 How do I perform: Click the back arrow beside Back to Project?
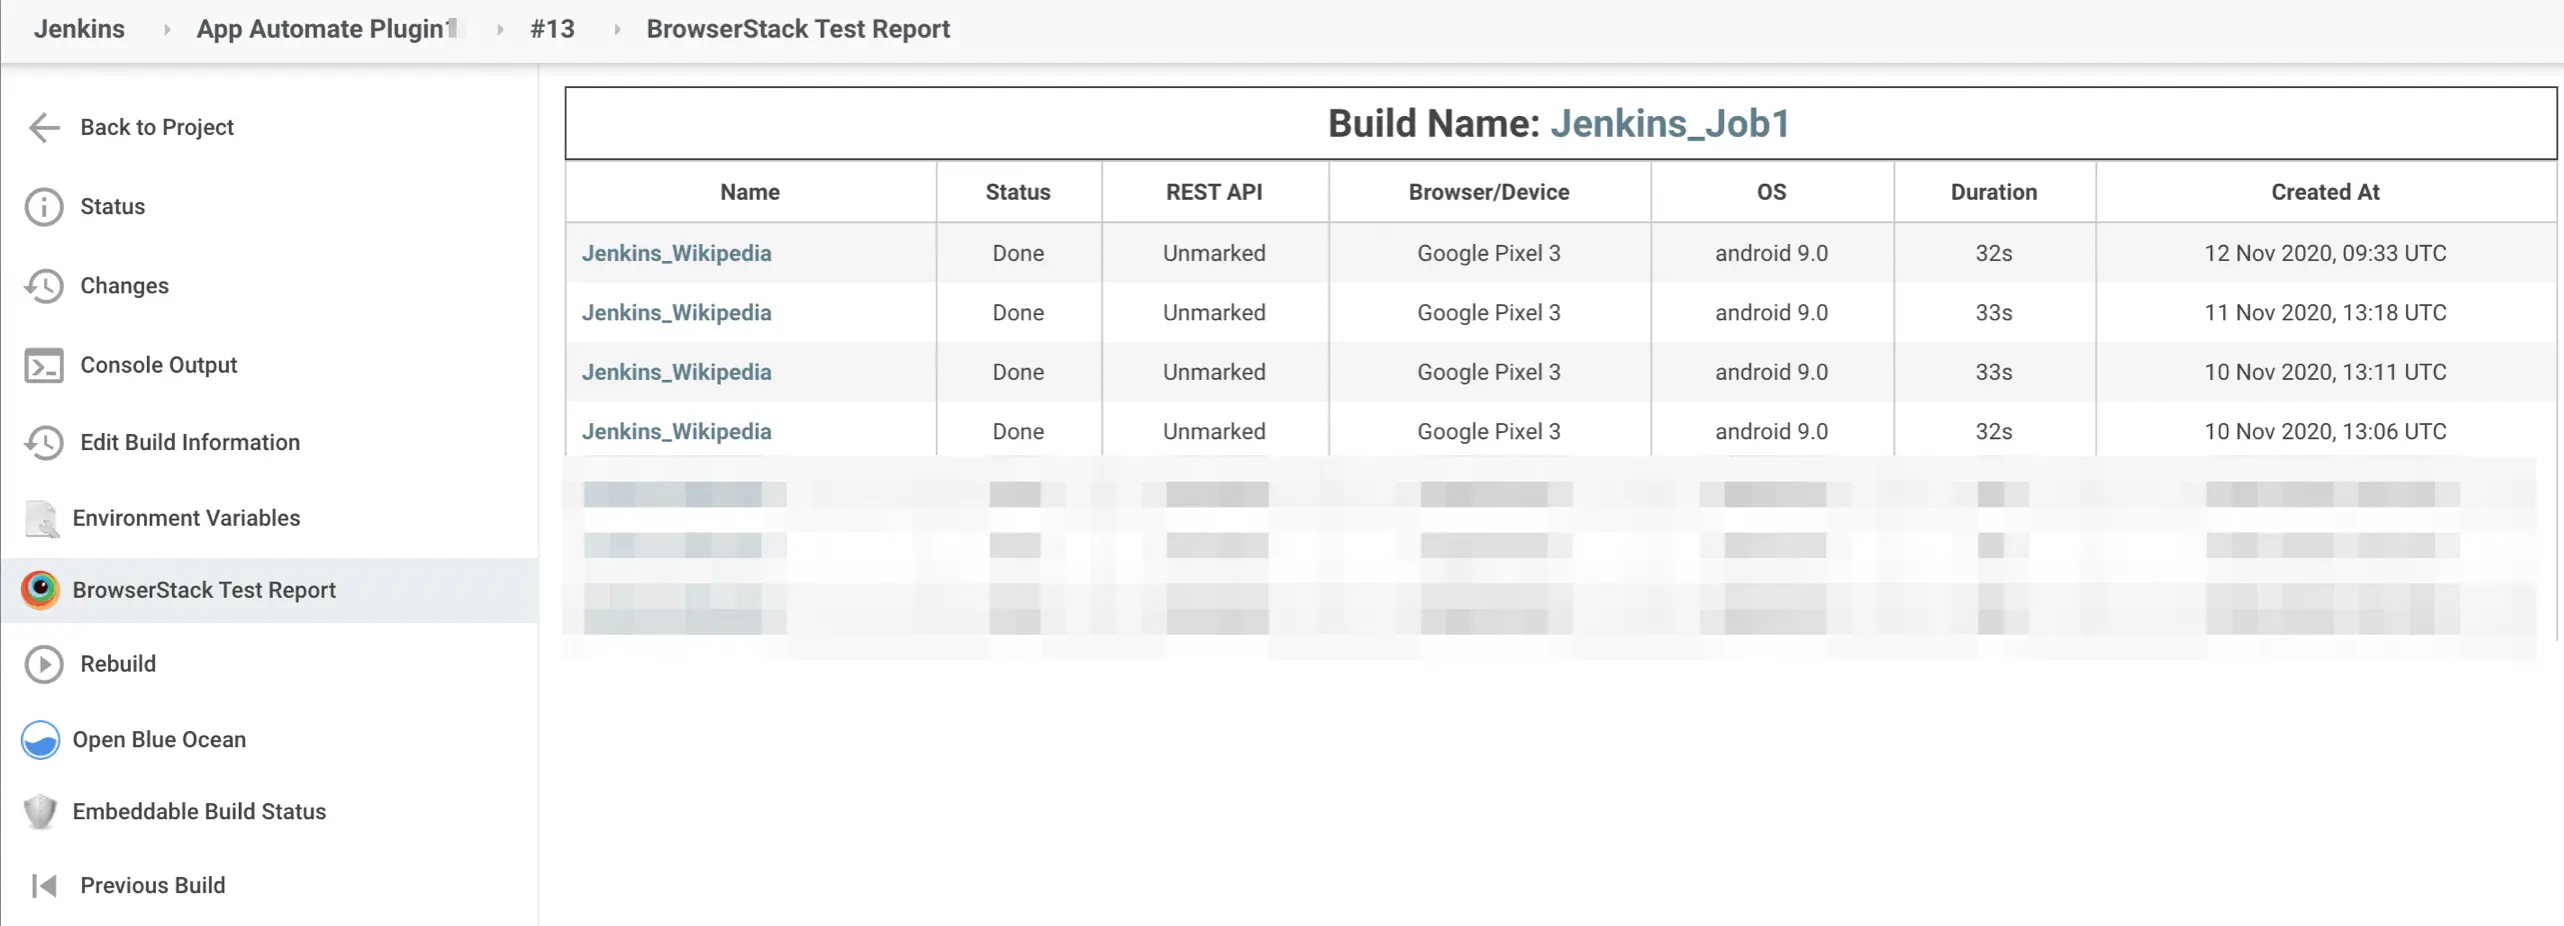(x=42, y=128)
